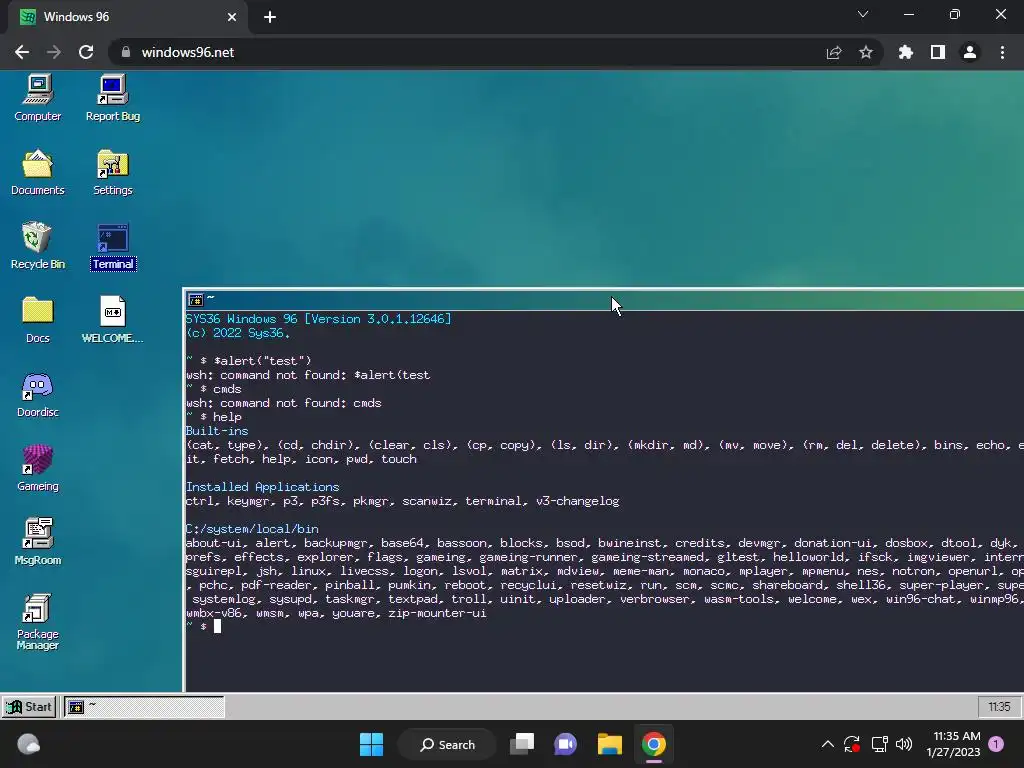
Task: Click the 'Built-ins' heading in terminal
Action: (217, 431)
